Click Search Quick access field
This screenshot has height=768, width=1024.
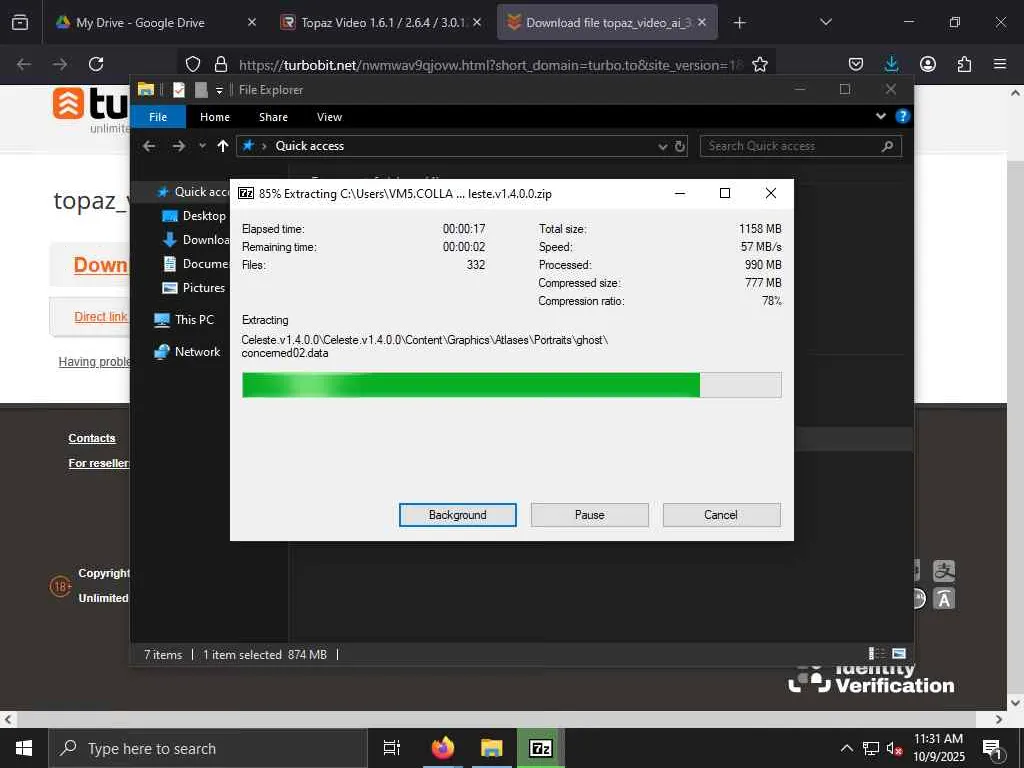[x=801, y=146]
